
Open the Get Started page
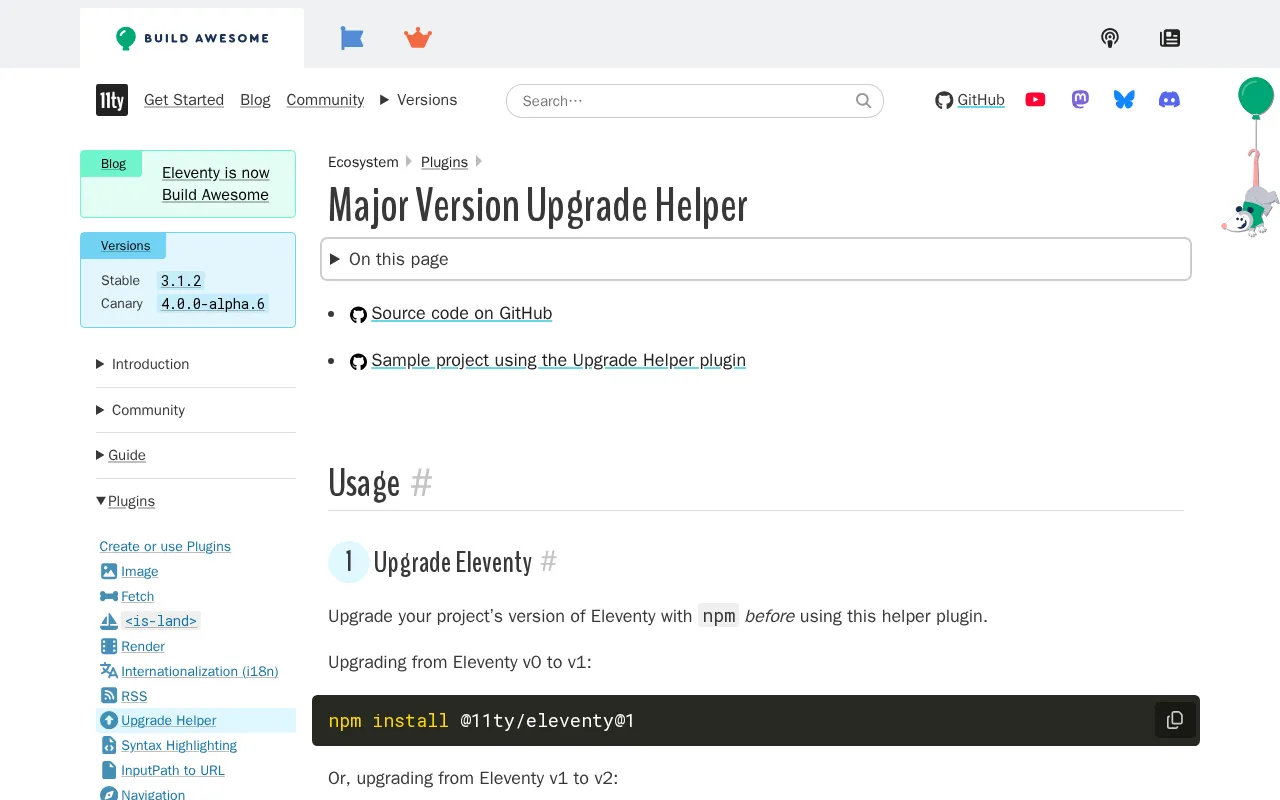pos(184,100)
